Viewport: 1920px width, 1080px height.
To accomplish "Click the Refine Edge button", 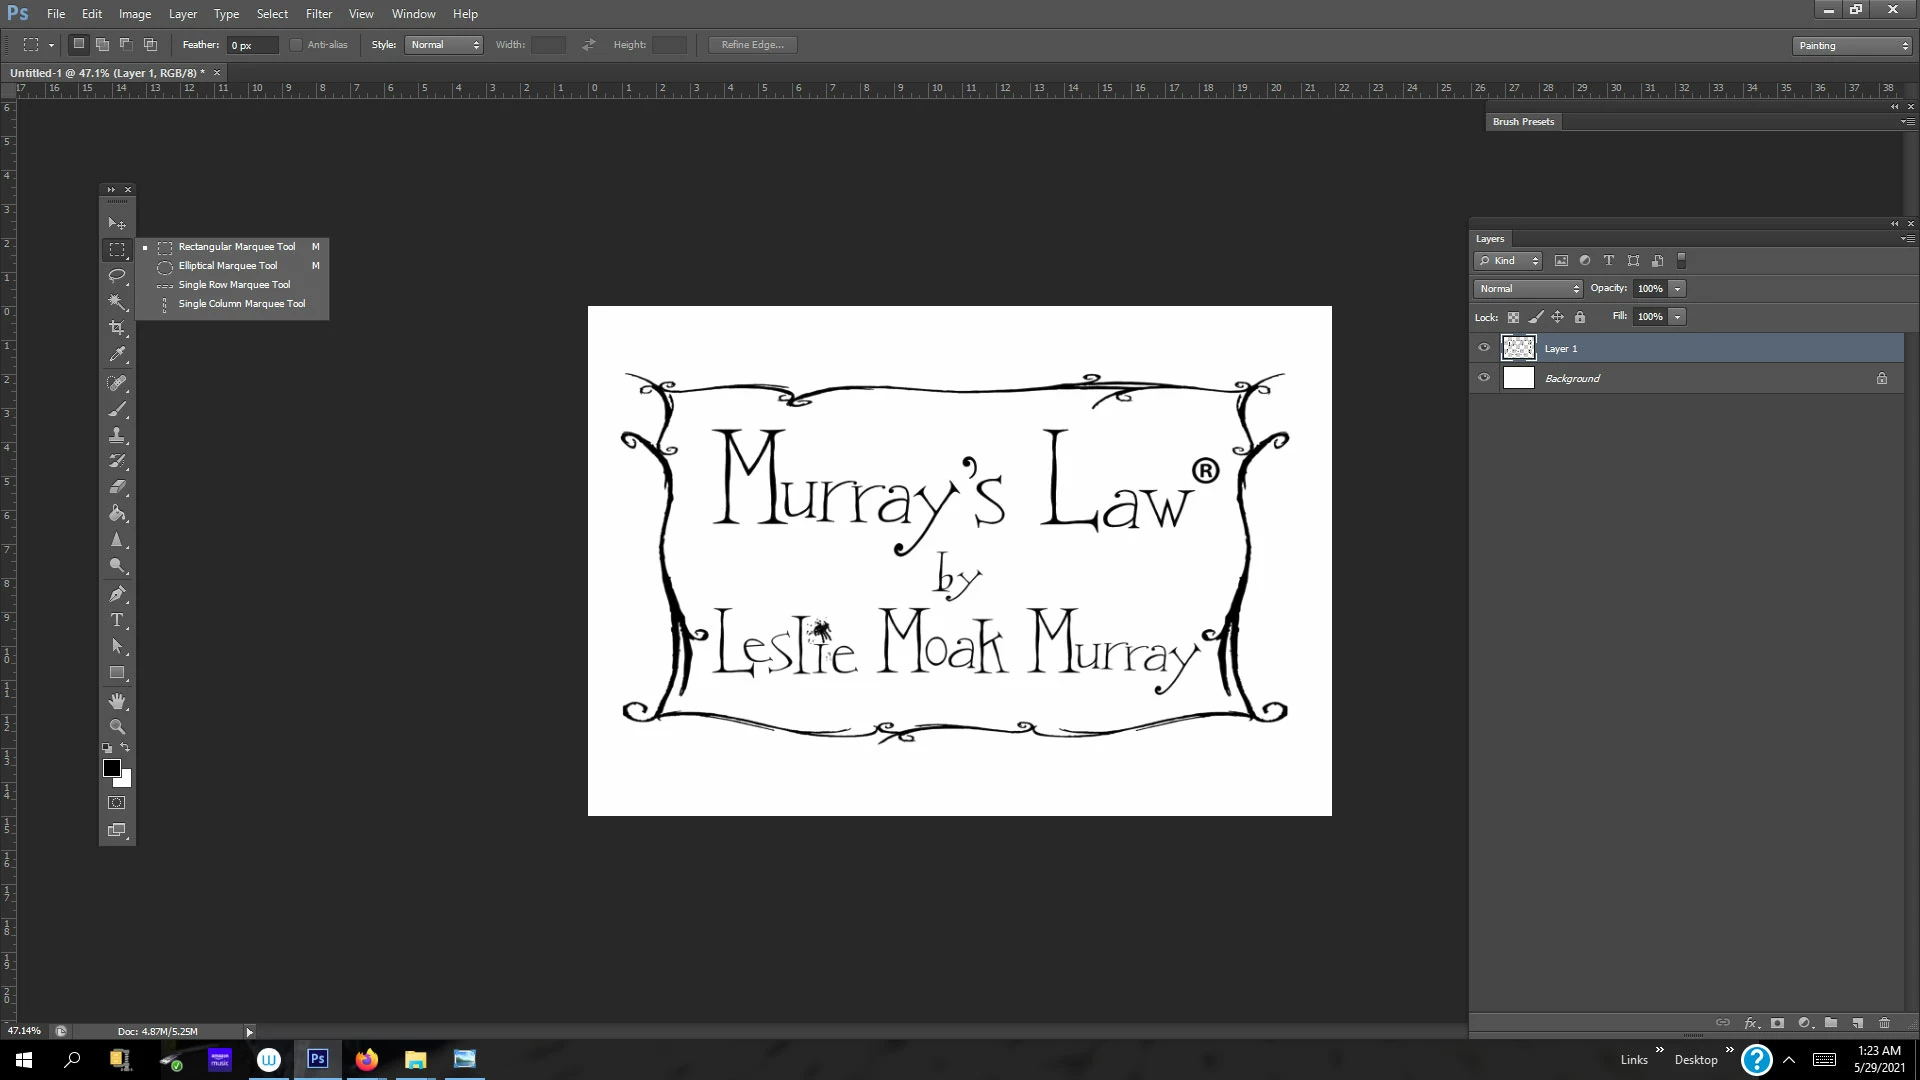I will (x=752, y=45).
